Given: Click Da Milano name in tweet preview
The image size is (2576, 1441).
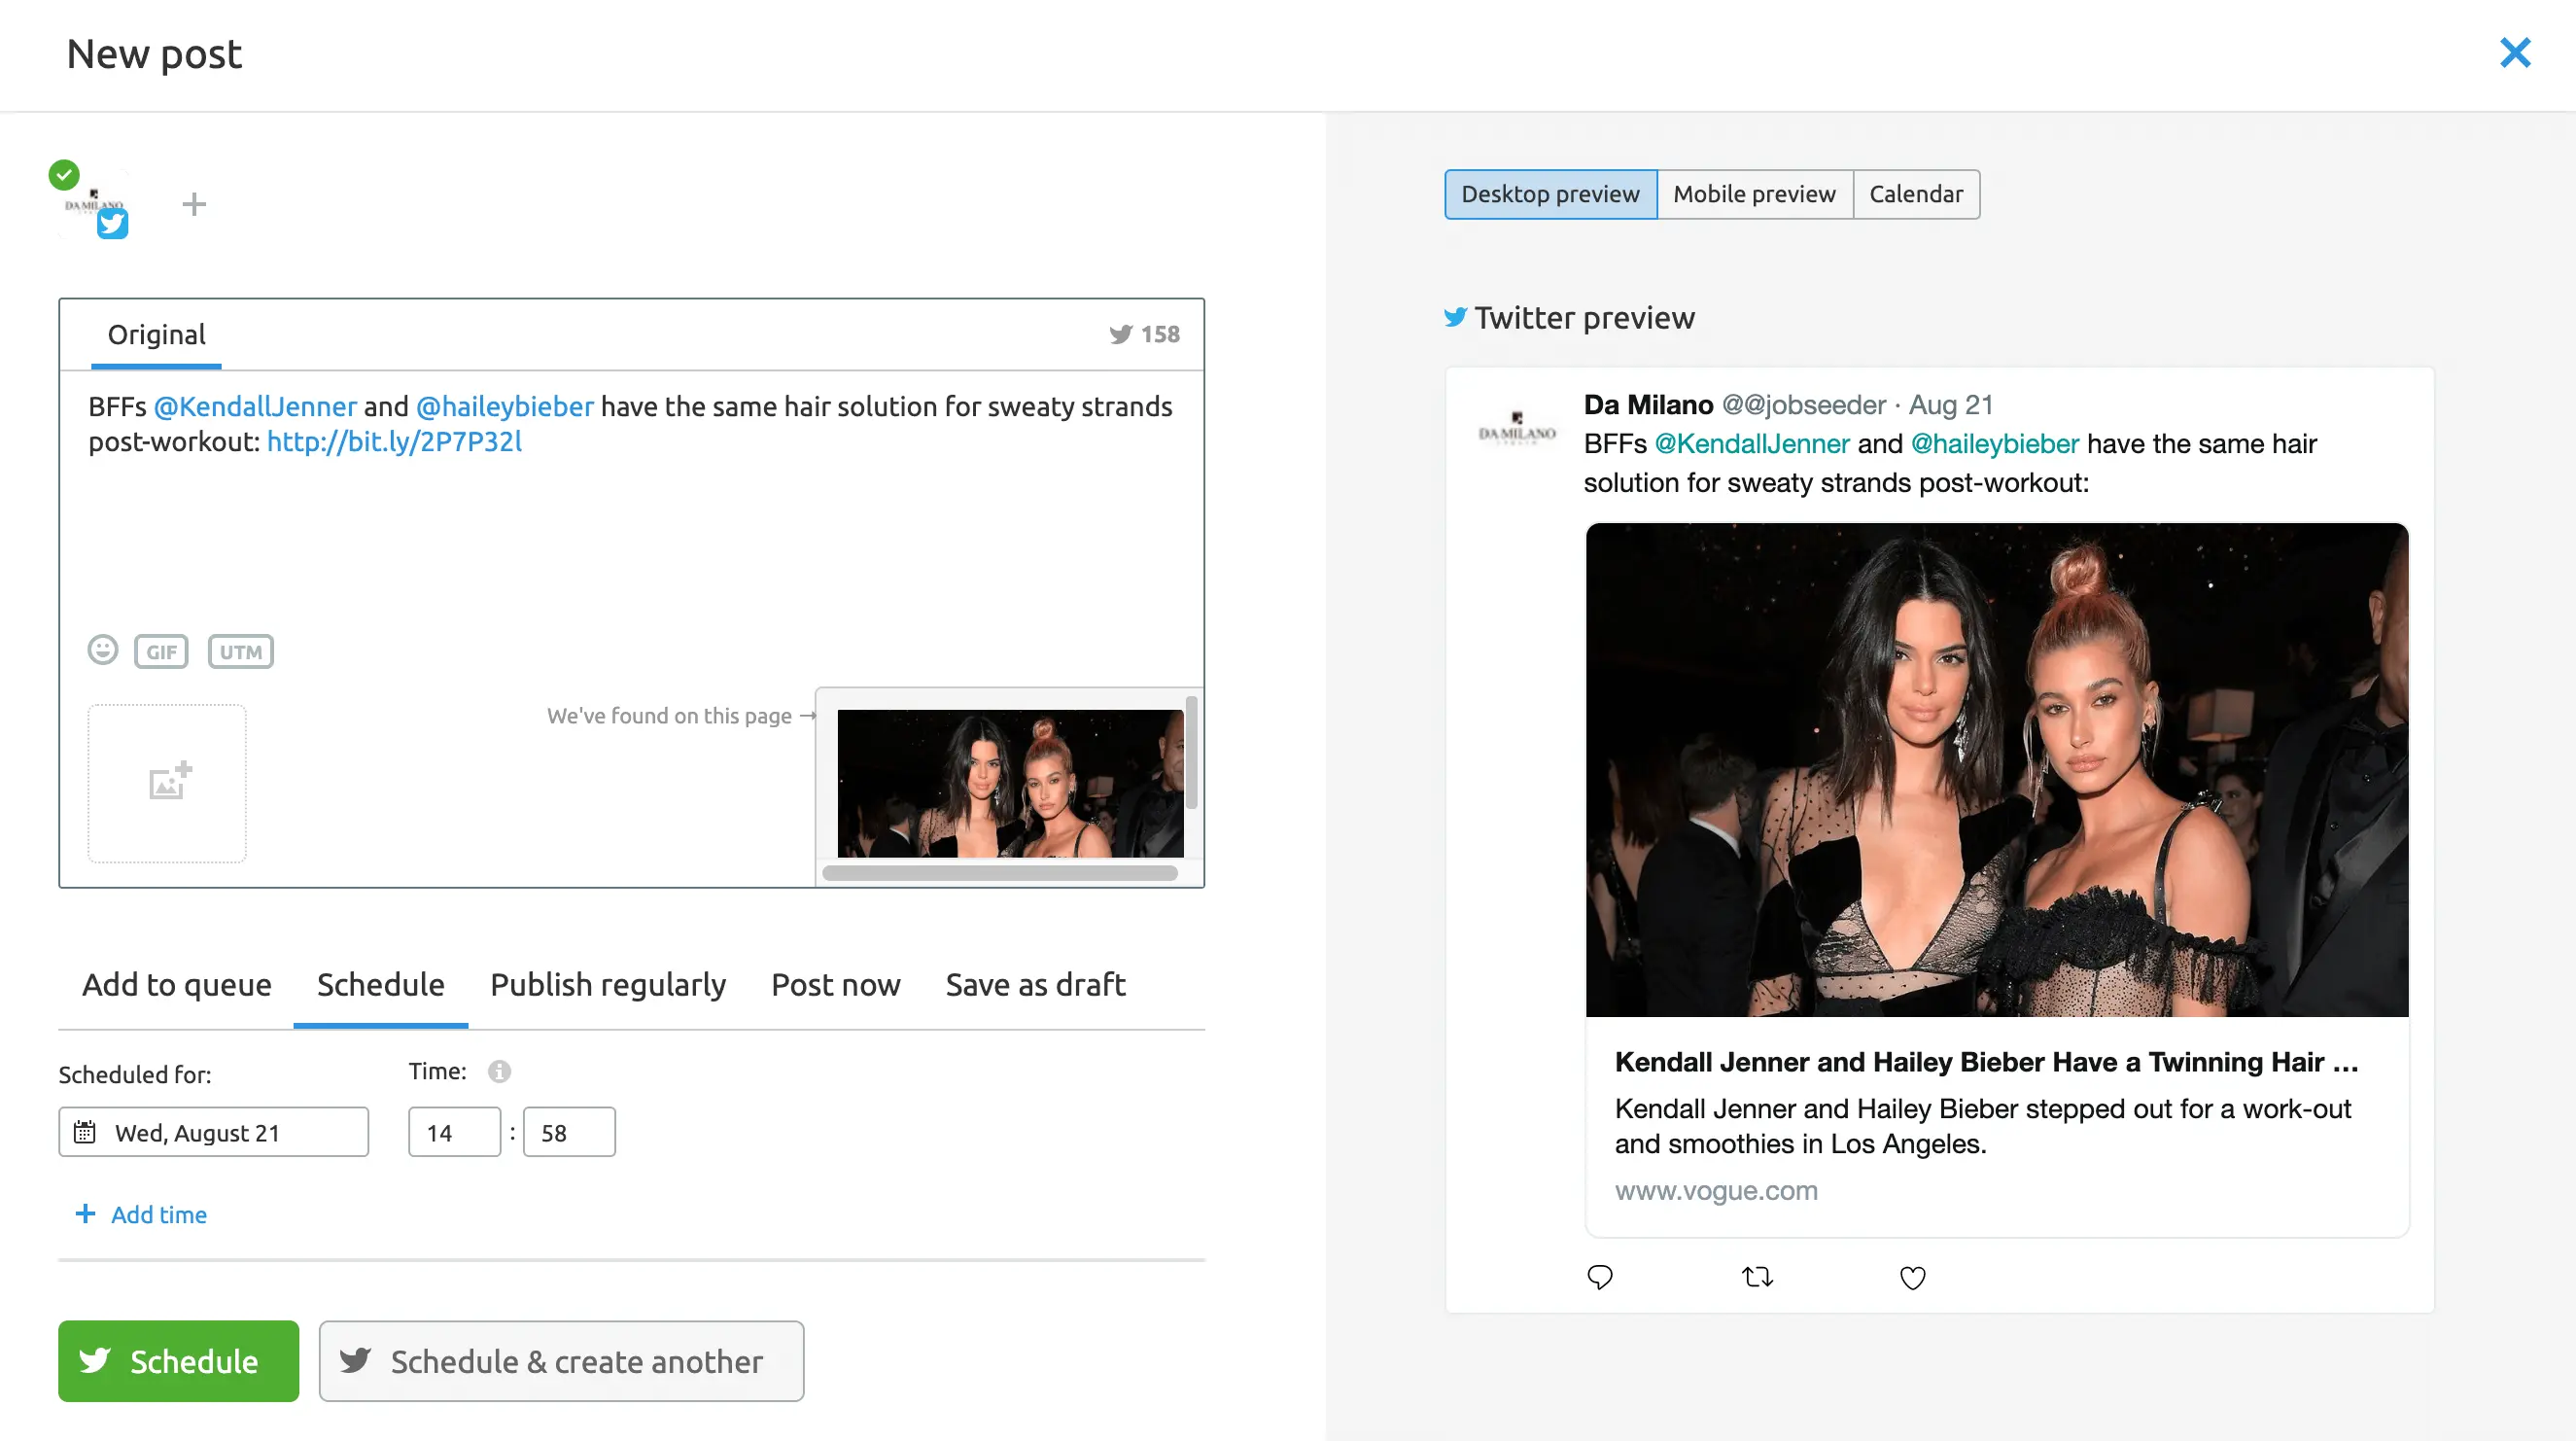Looking at the screenshot, I should (1648, 404).
